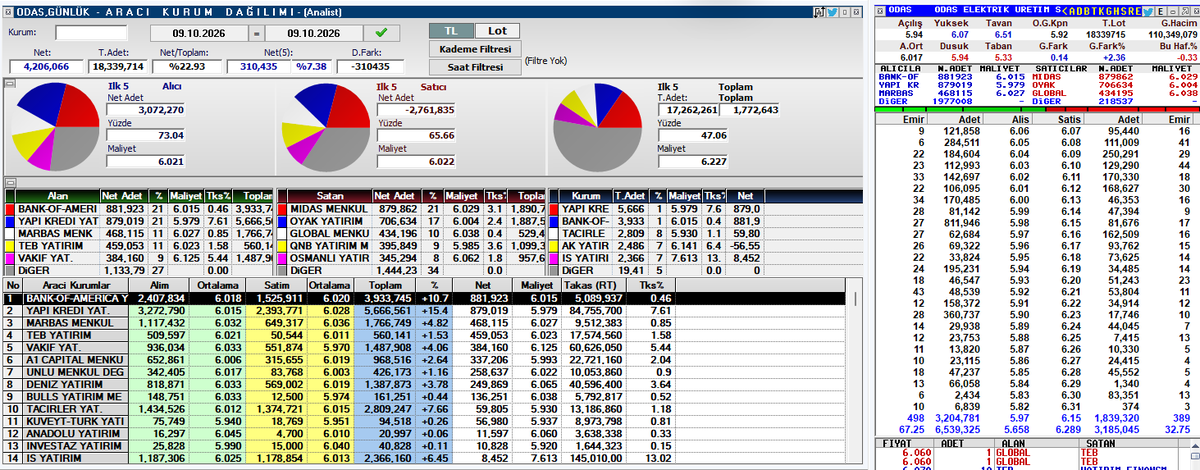The width and height of the screenshot is (1200, 470).
Task: Click the red swatch beside BANK-OF-AMERI buyer
Action: point(9,209)
